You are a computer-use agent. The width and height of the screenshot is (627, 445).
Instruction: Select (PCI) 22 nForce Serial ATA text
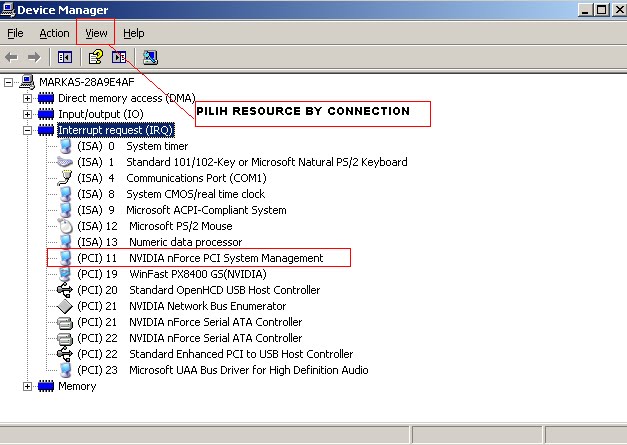point(190,338)
